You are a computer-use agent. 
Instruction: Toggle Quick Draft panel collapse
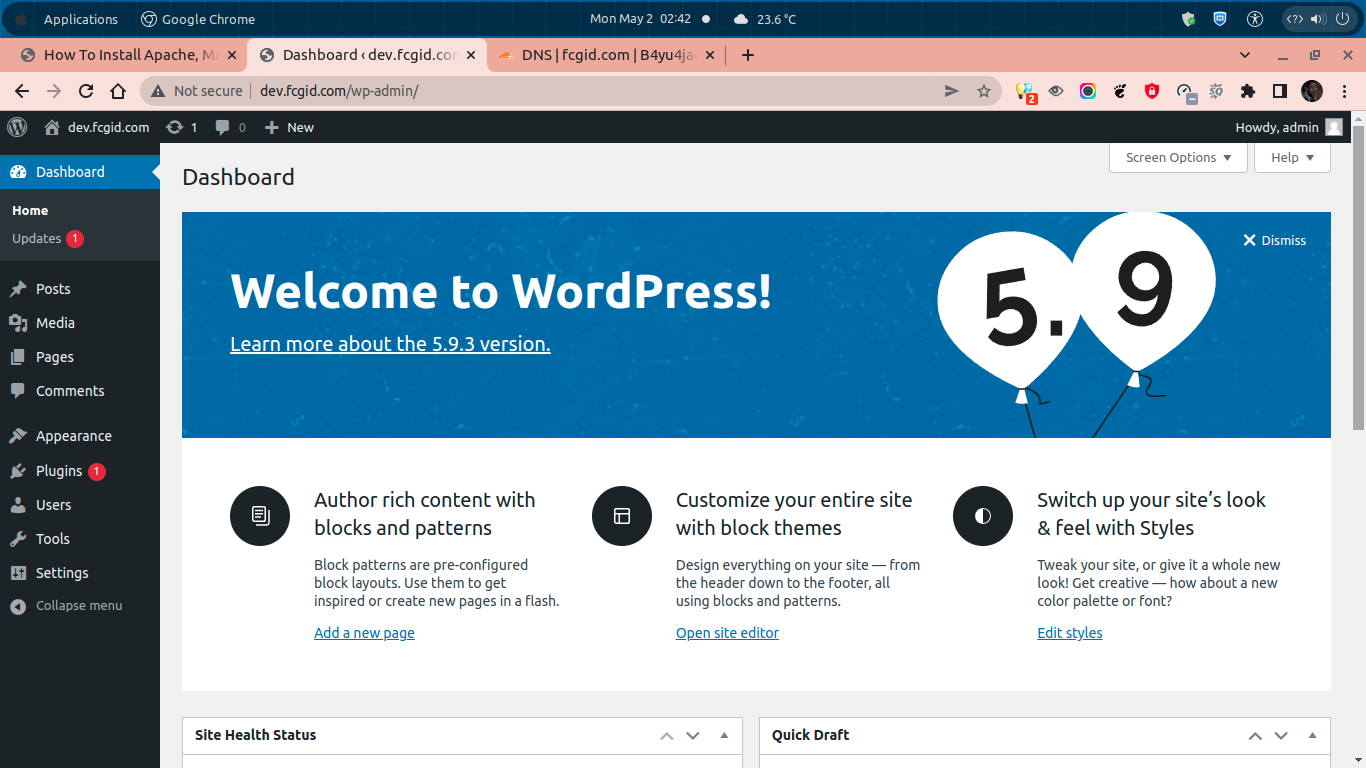(1312, 736)
